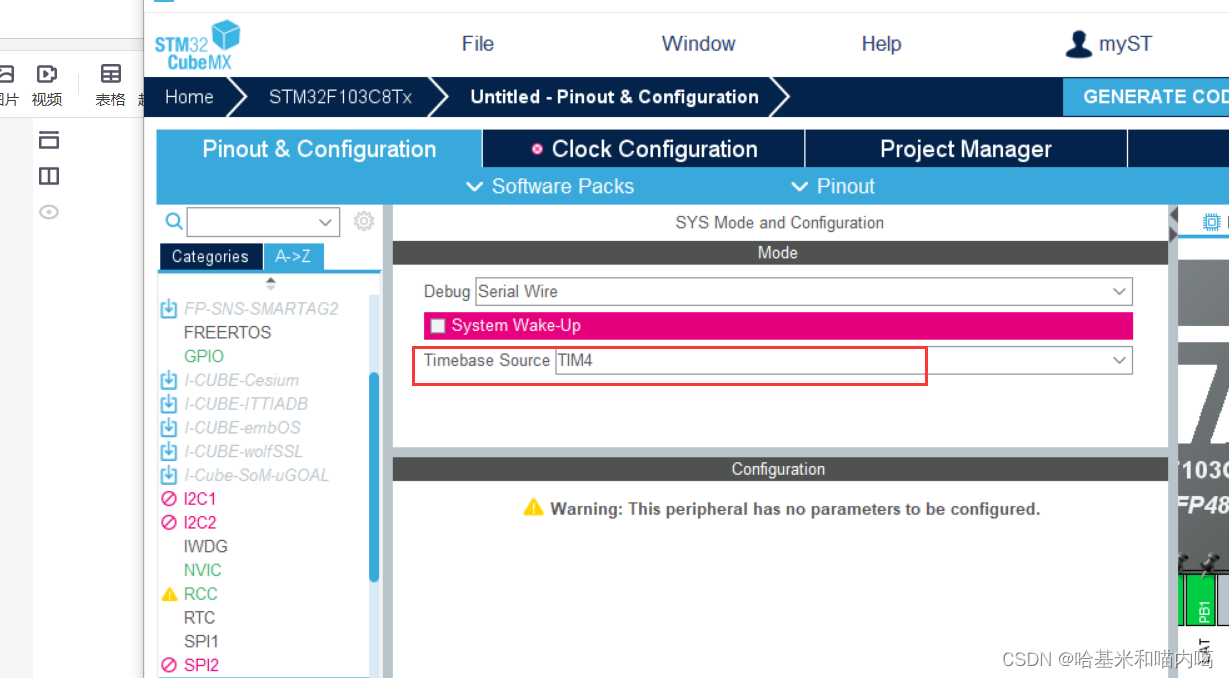
Task: Select FP-SNS-SMARTAG2 in the list
Action: [261, 308]
